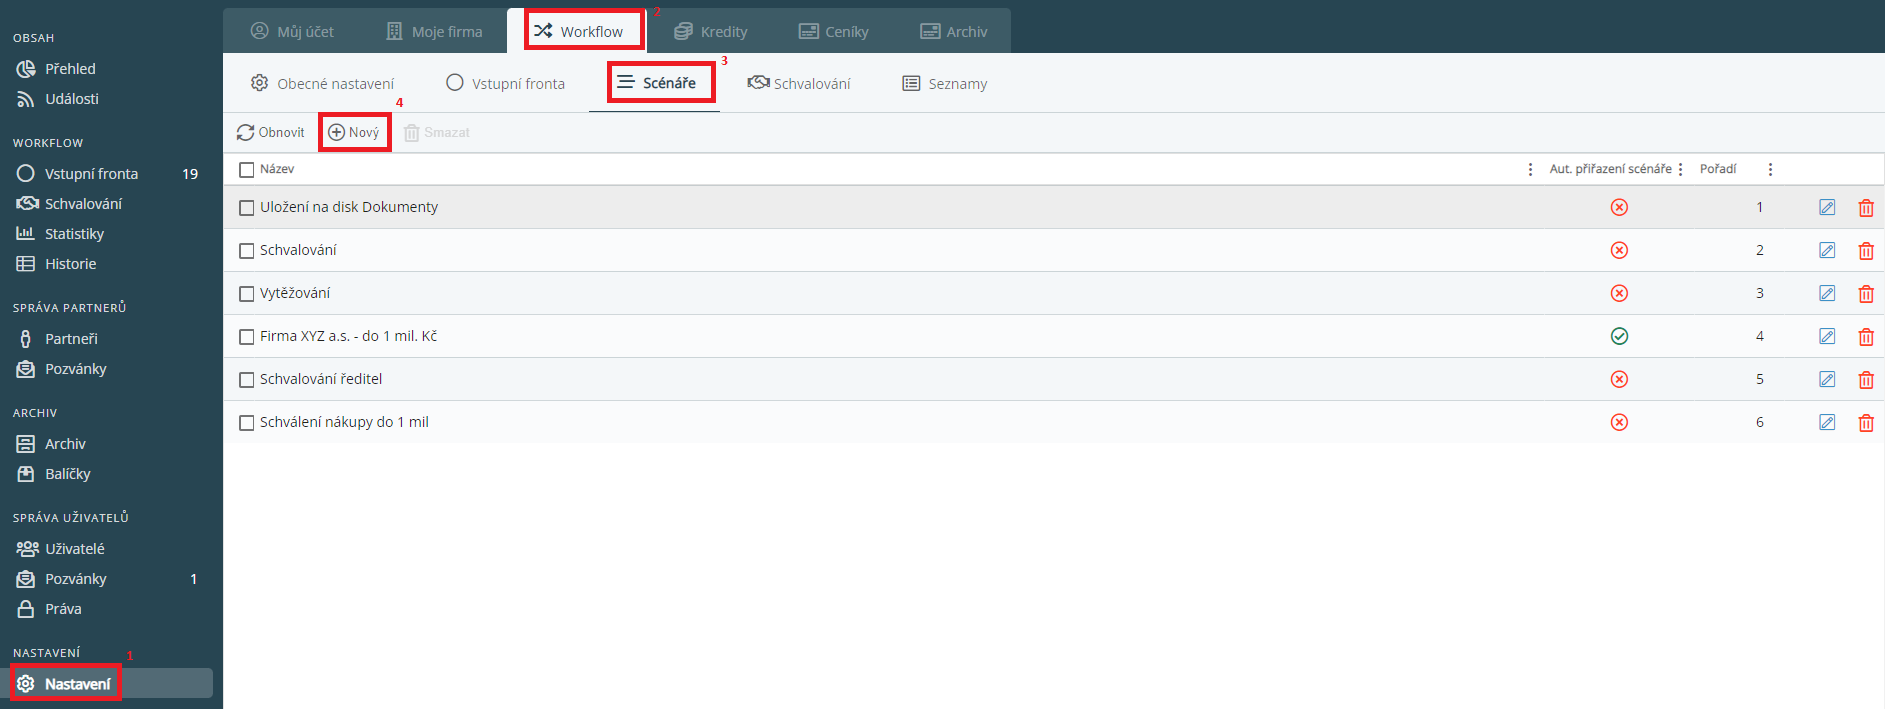Delete the Vytěžování scenario via trash icon
This screenshot has width=1885, height=709.
point(1865,294)
